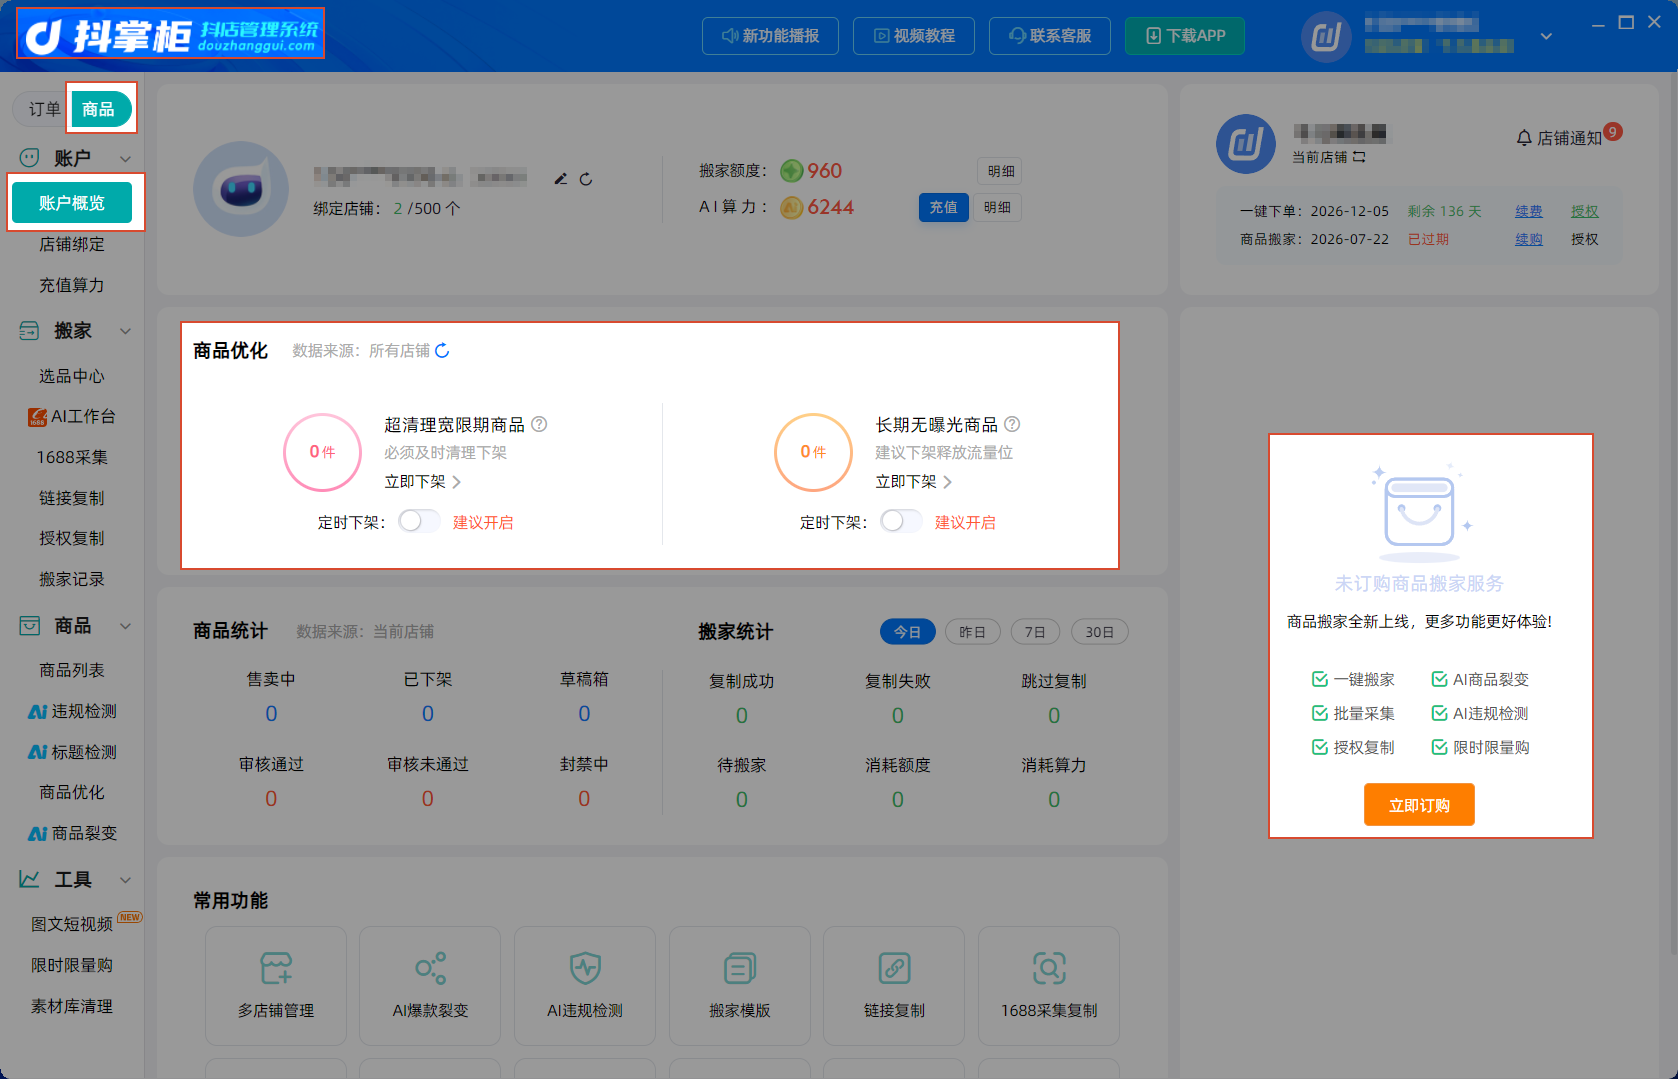Select the 30日 range

tap(1099, 632)
